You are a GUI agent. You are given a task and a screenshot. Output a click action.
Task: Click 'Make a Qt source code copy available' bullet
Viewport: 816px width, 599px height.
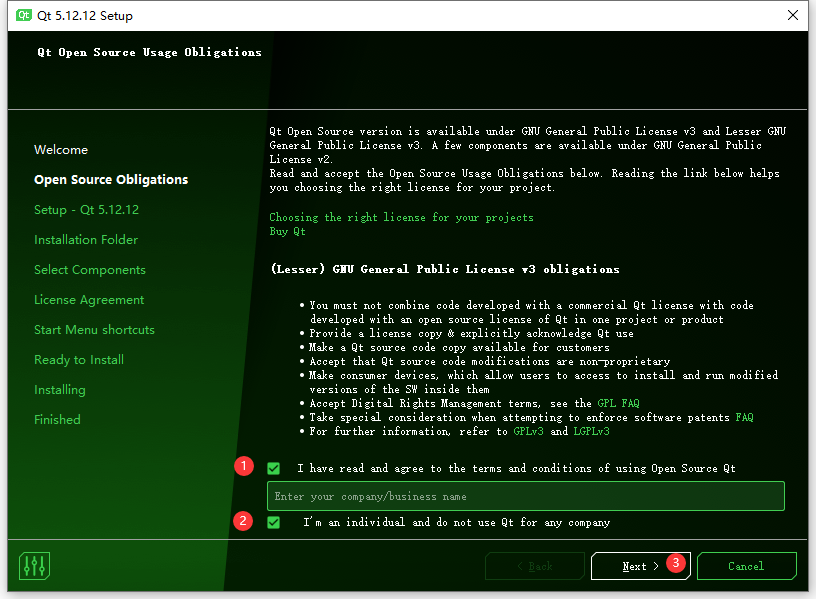coord(459,347)
